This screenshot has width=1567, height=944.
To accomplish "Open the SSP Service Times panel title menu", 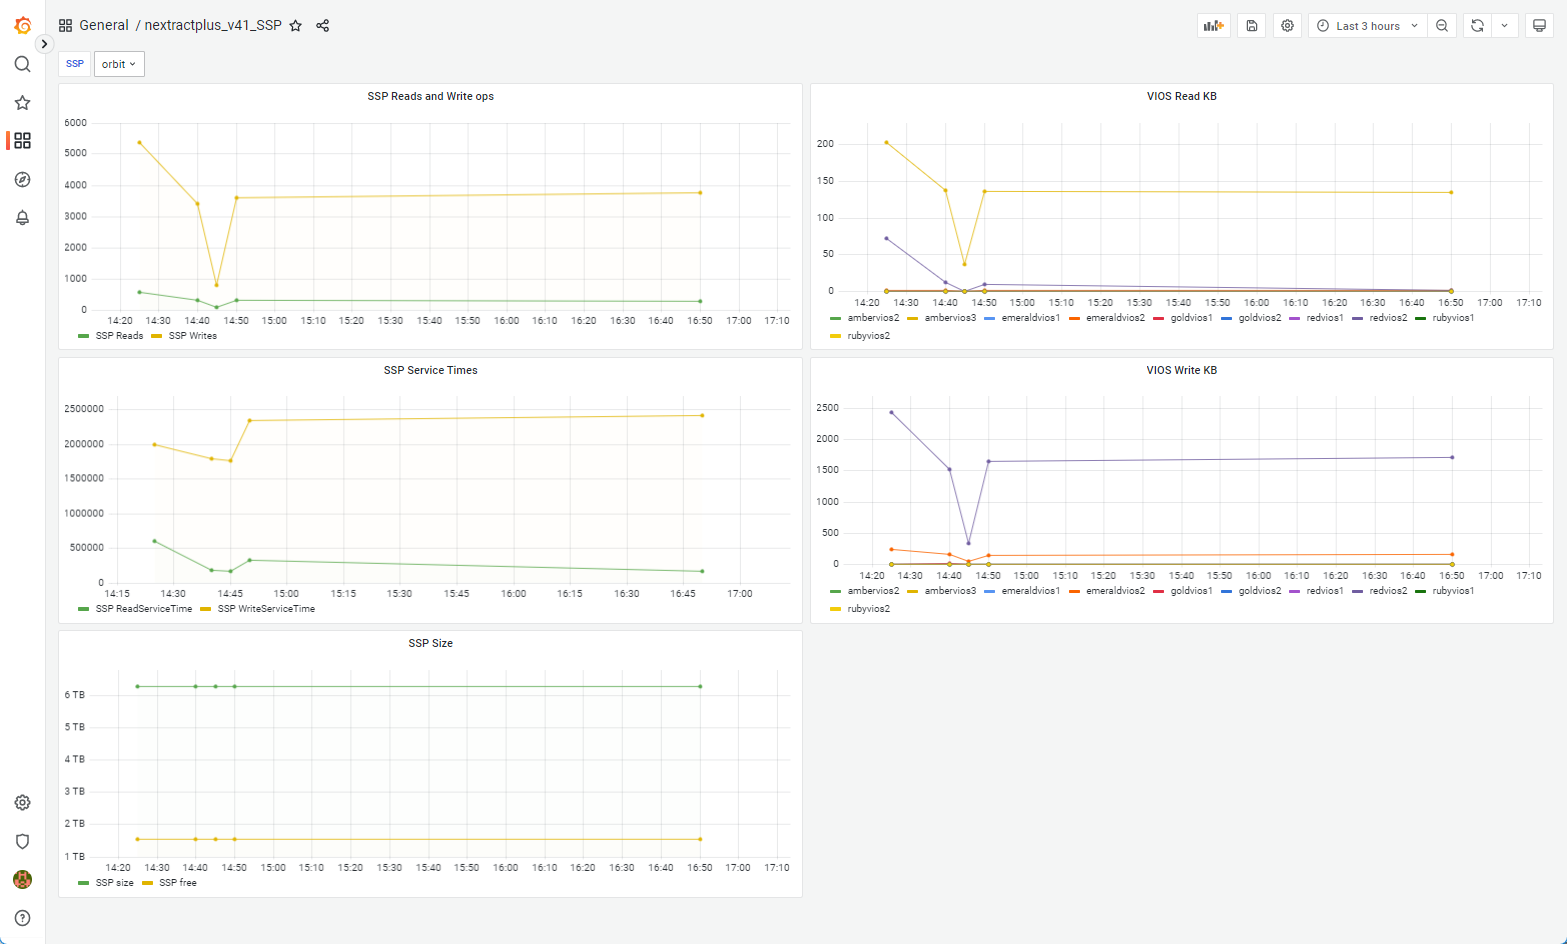I will click(x=430, y=370).
